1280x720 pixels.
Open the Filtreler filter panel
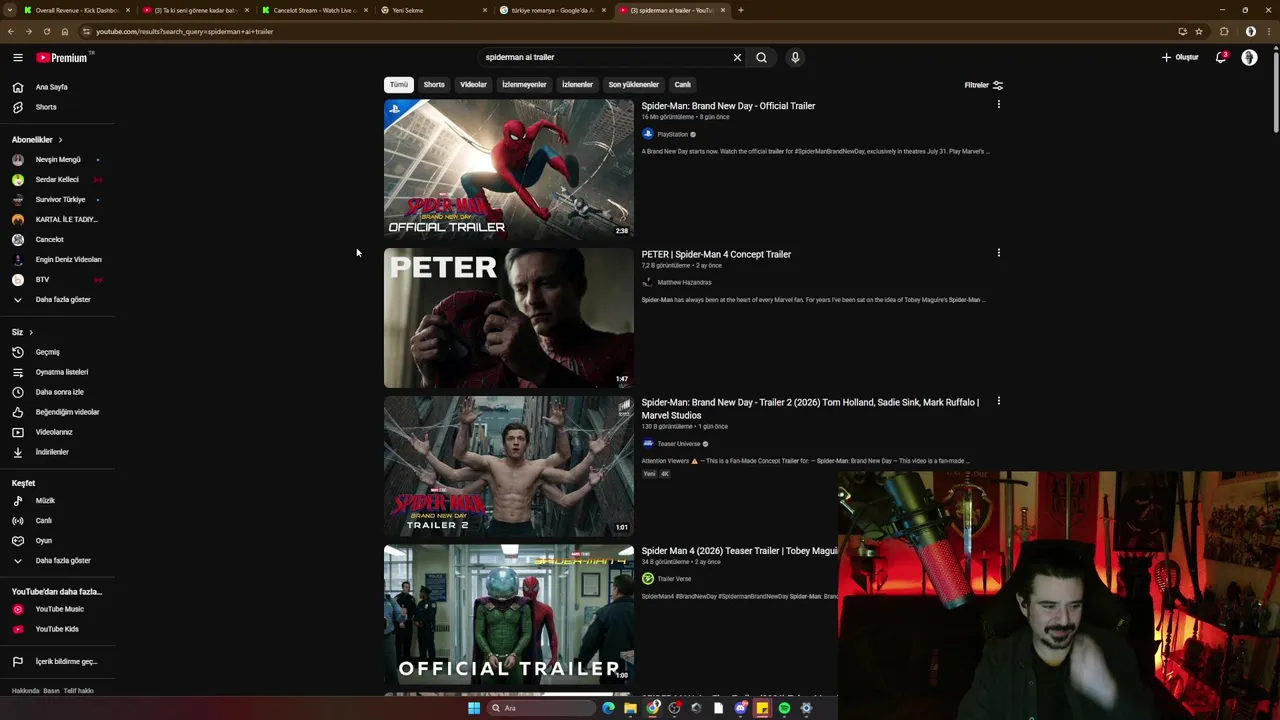tap(983, 85)
